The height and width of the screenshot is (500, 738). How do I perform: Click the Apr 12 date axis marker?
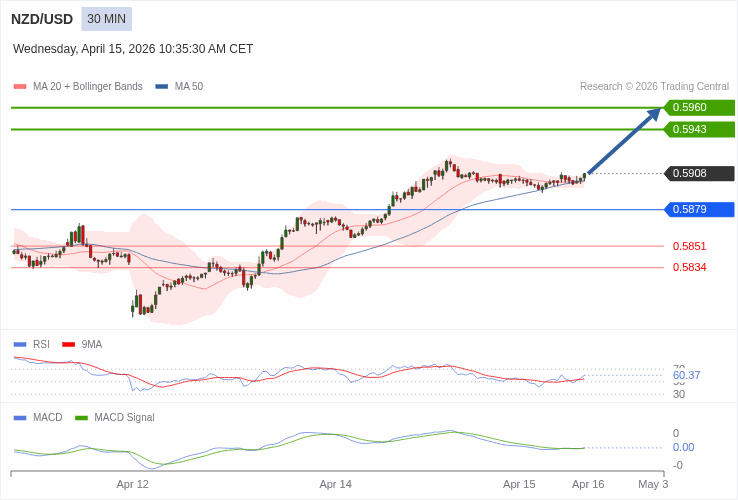click(132, 484)
